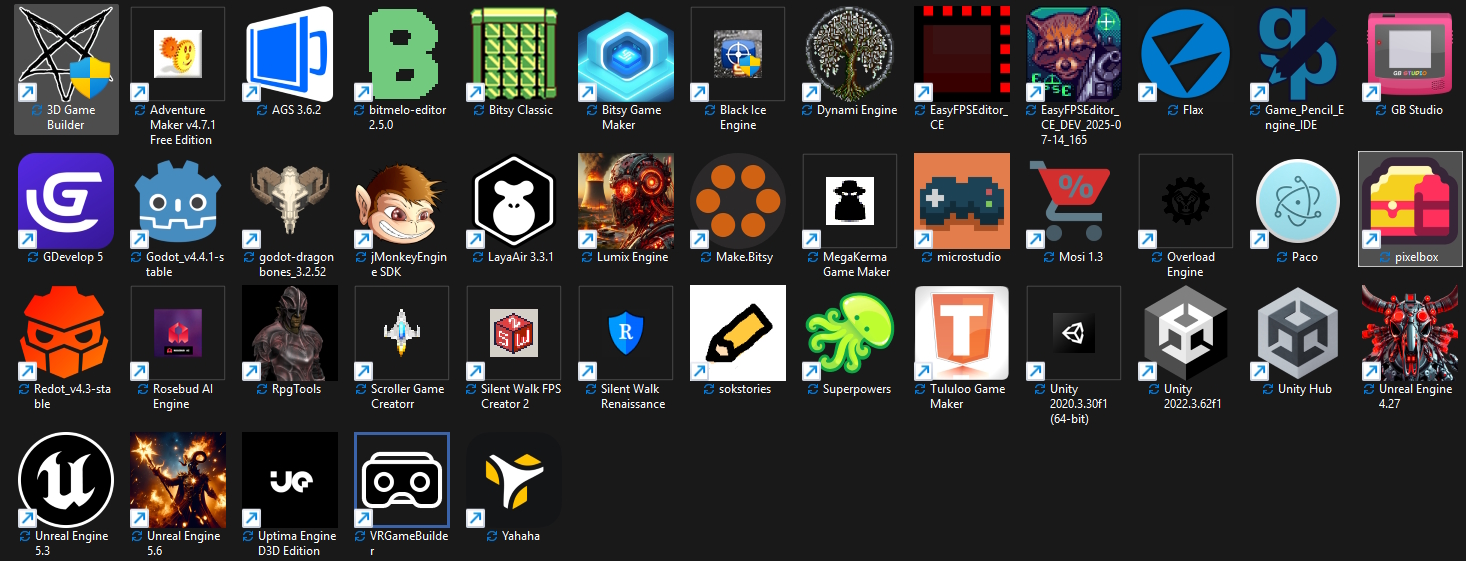Open Unity 2020.3.30f1 (64-bit) shortcut
The image size is (1466, 561).
(x=1074, y=333)
